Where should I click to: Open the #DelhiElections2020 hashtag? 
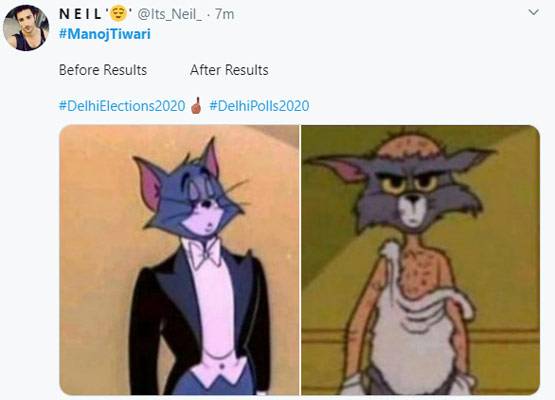click(122, 106)
